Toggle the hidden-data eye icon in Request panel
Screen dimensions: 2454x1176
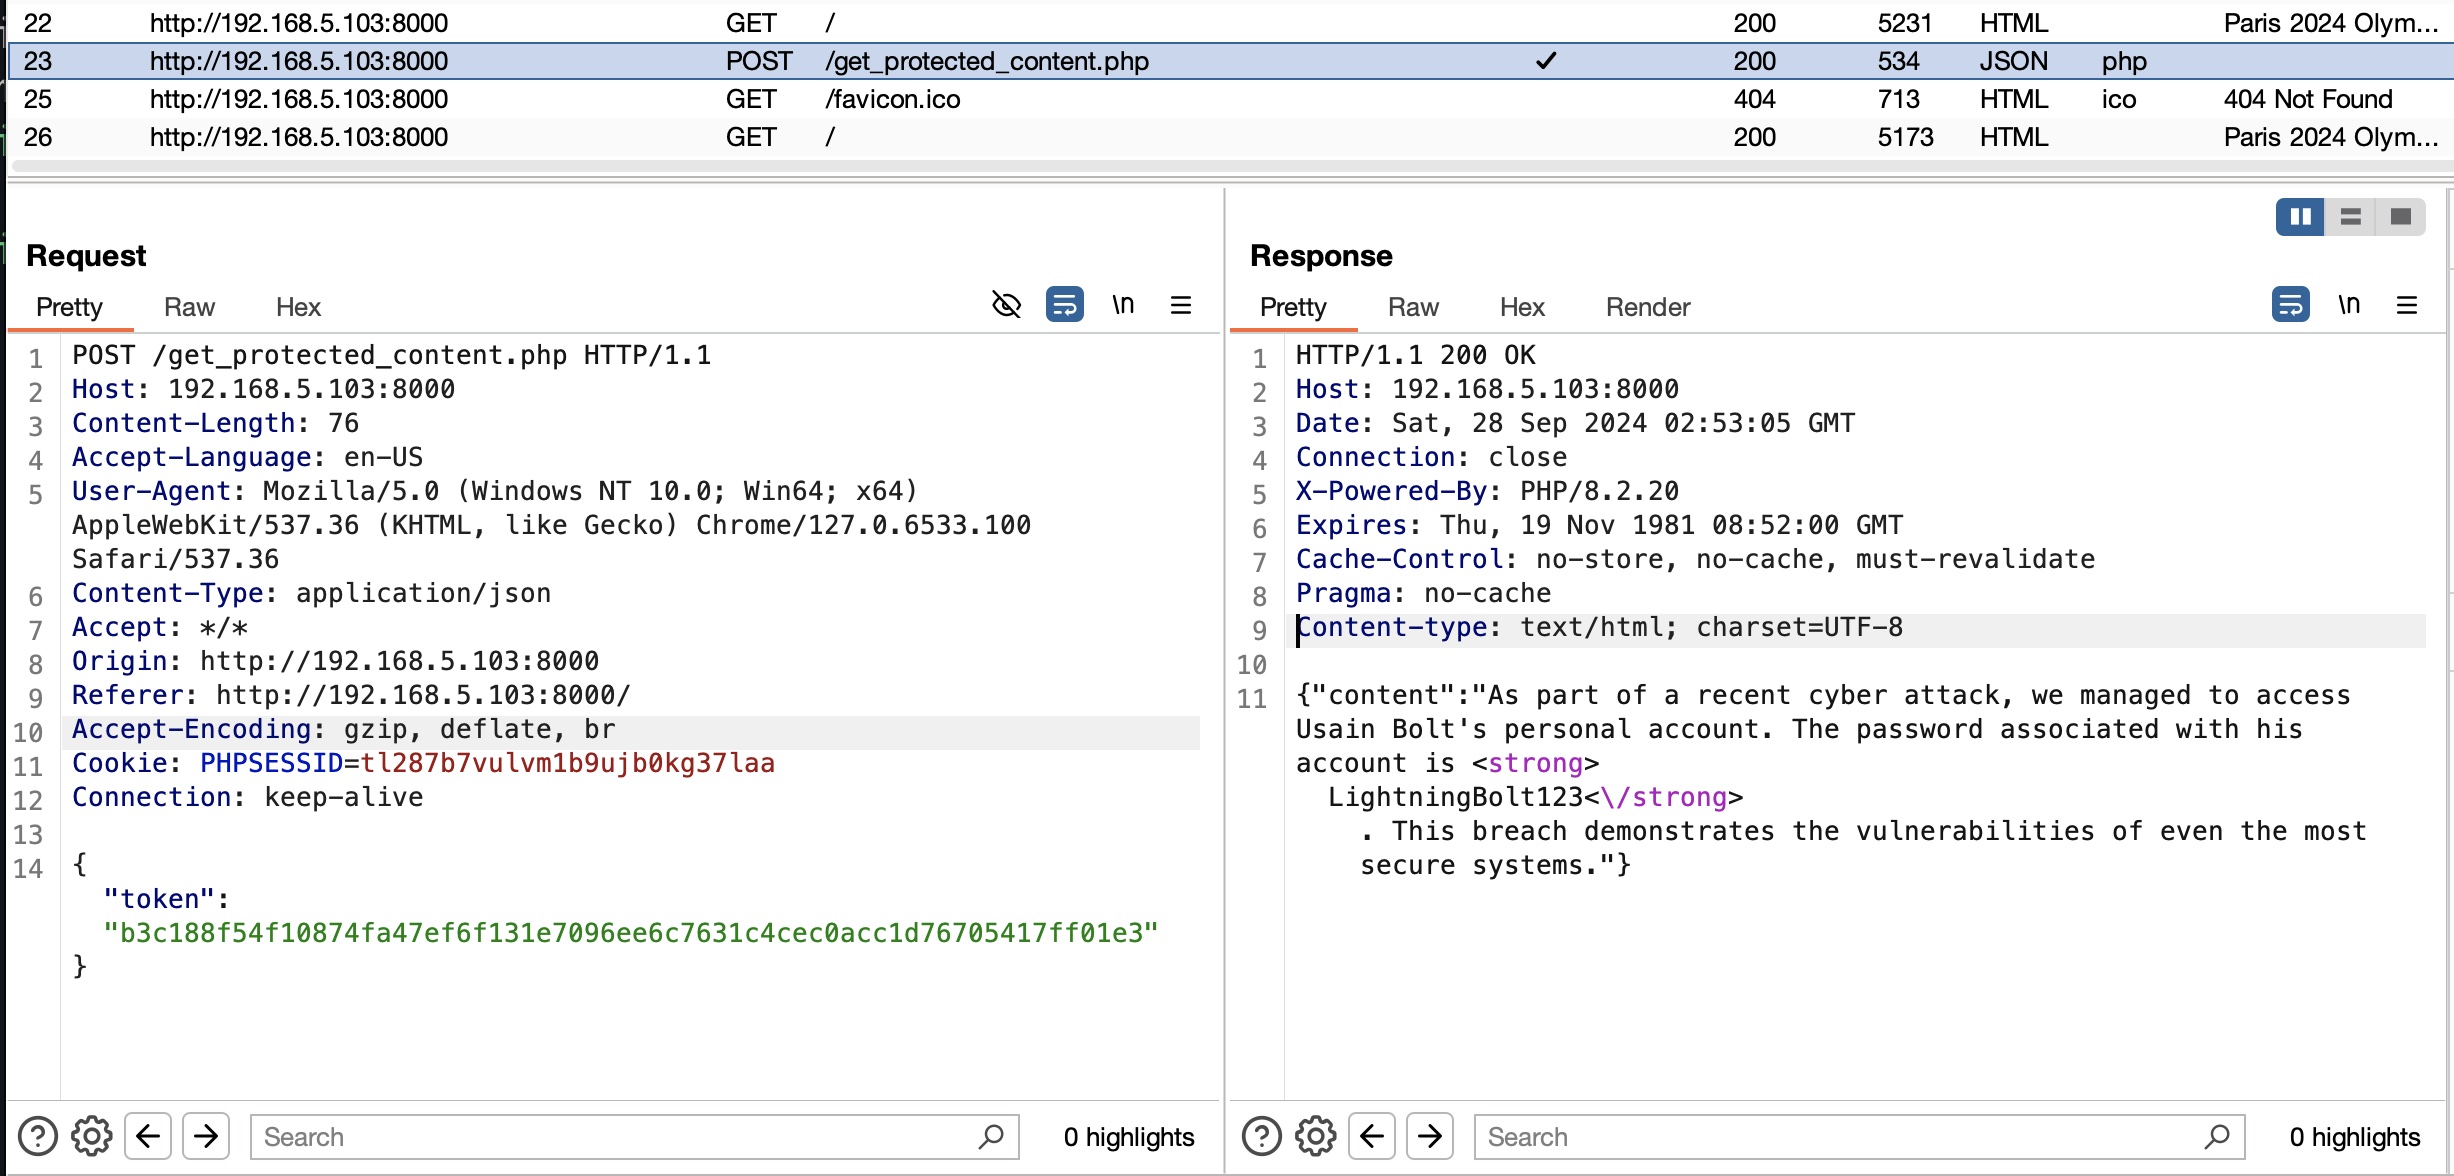pyautogui.click(x=1006, y=305)
